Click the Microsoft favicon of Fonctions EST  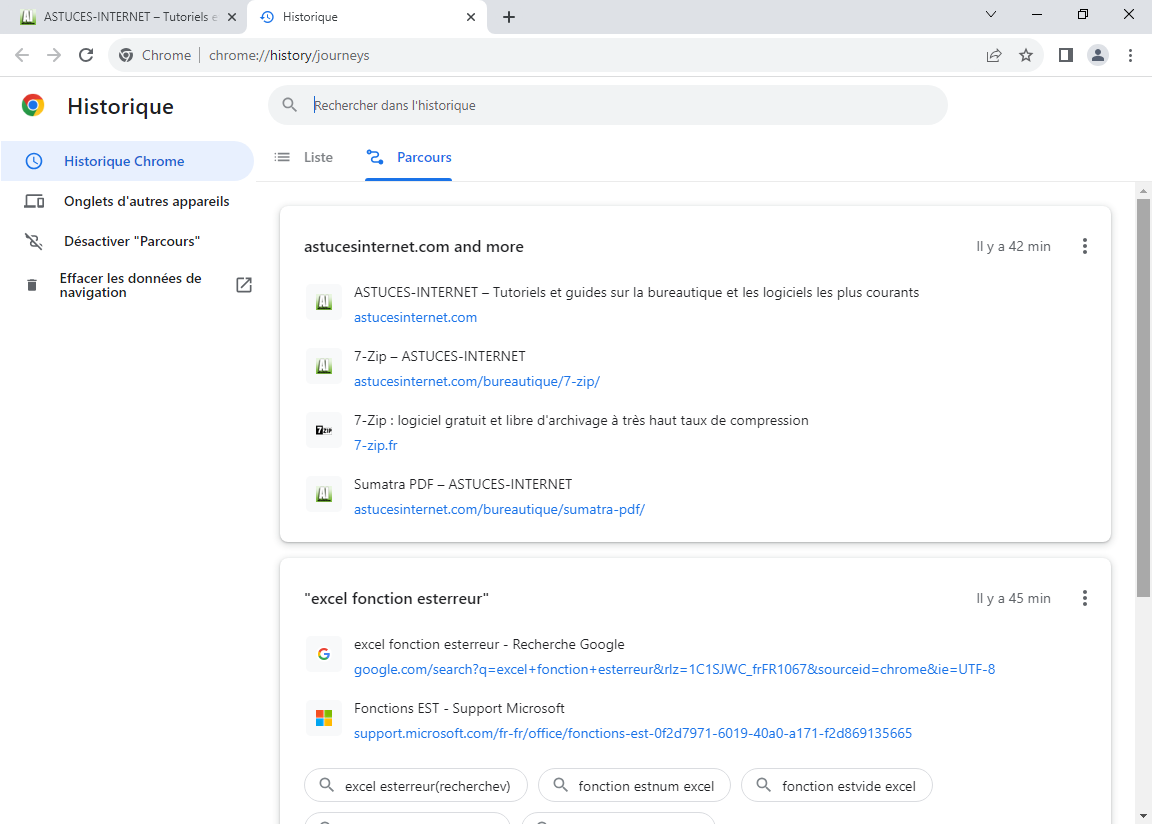(x=324, y=718)
